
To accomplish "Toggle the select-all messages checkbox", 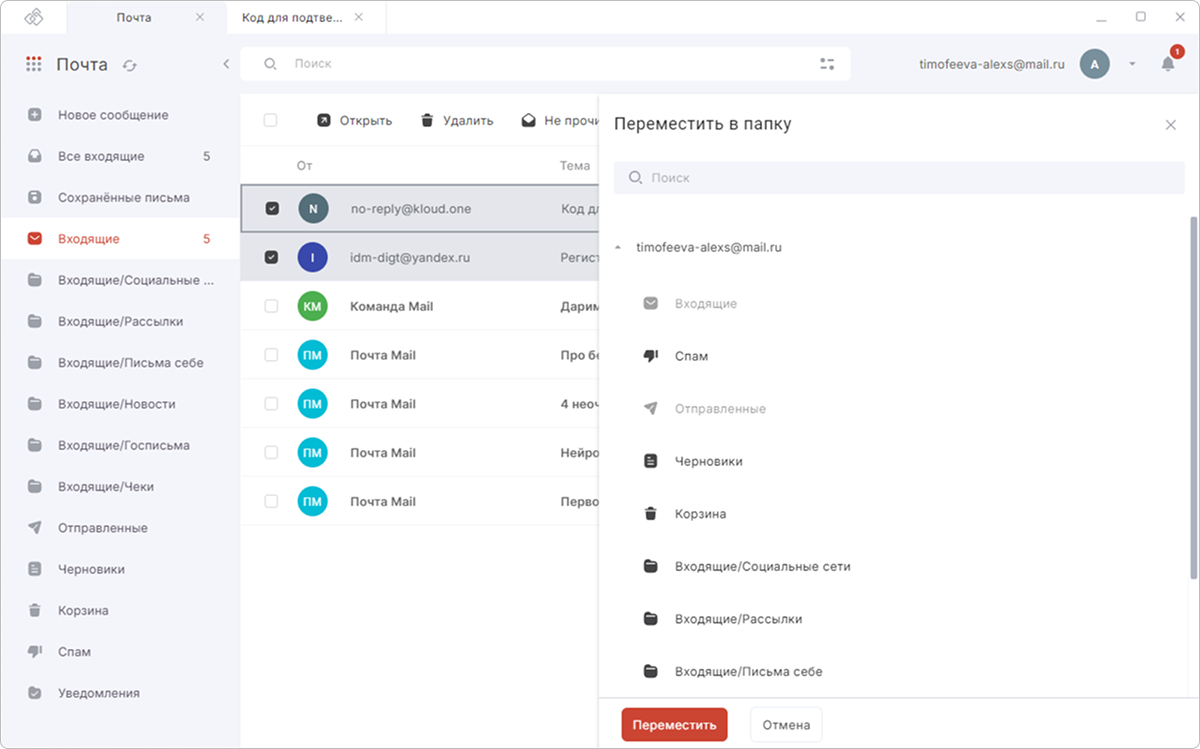I will pos(270,120).
